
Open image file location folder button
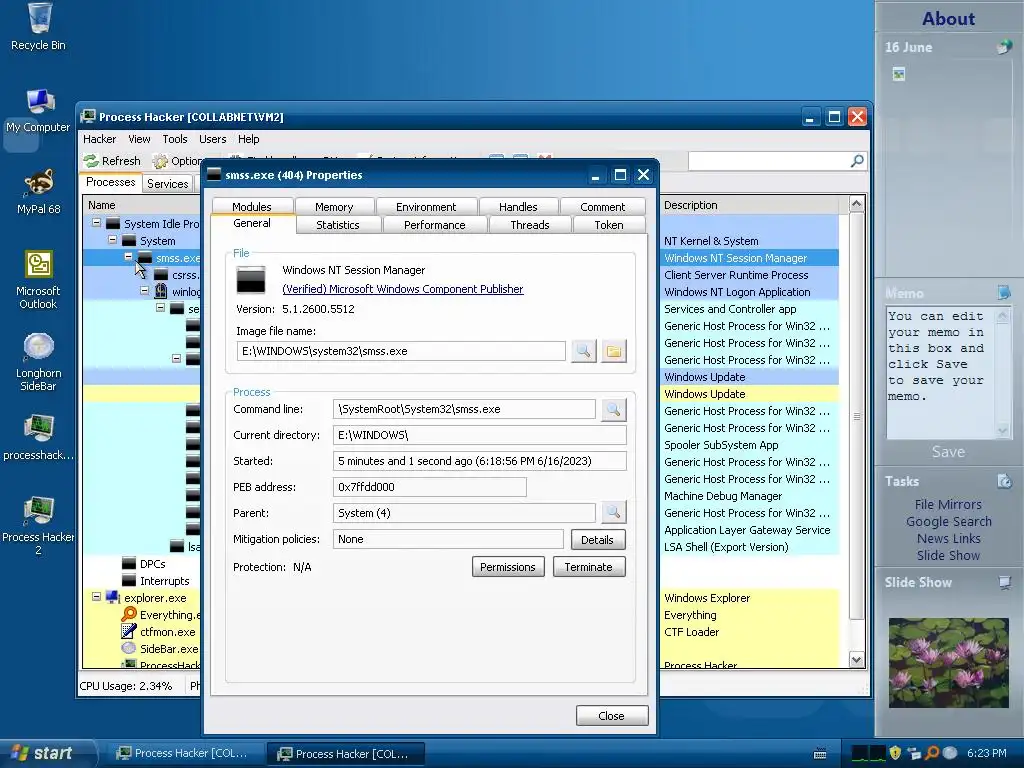613,351
